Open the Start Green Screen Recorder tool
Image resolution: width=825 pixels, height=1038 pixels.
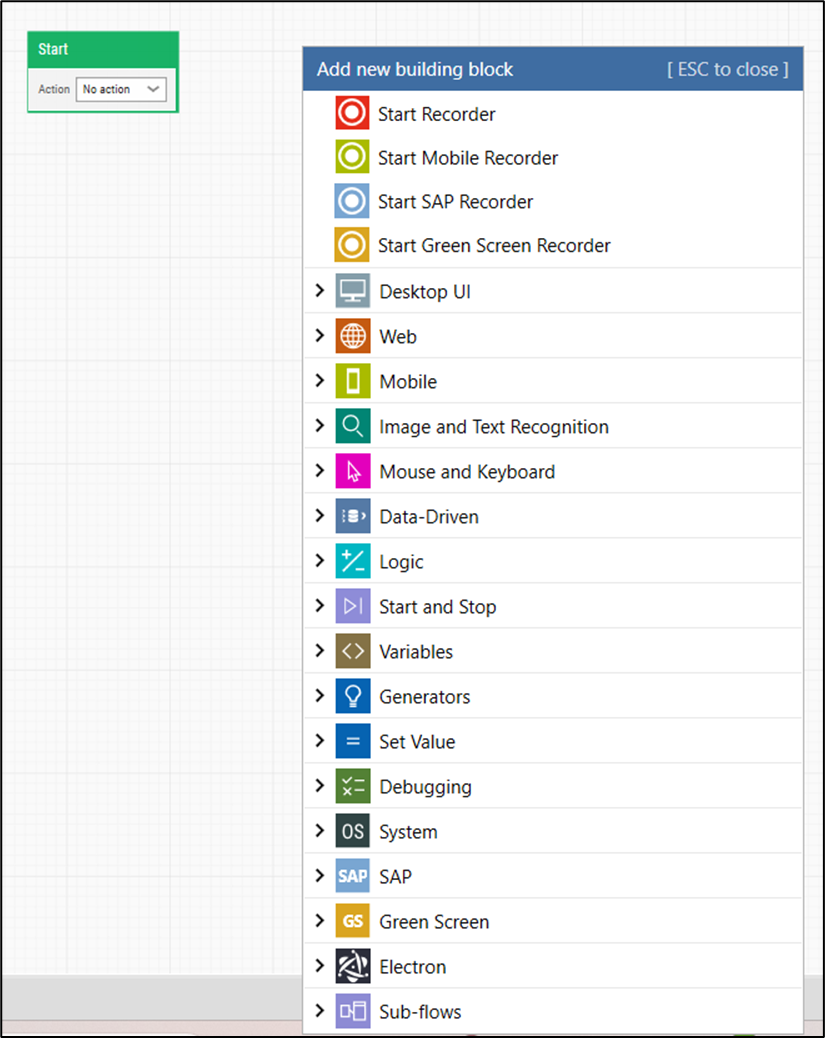click(351, 244)
